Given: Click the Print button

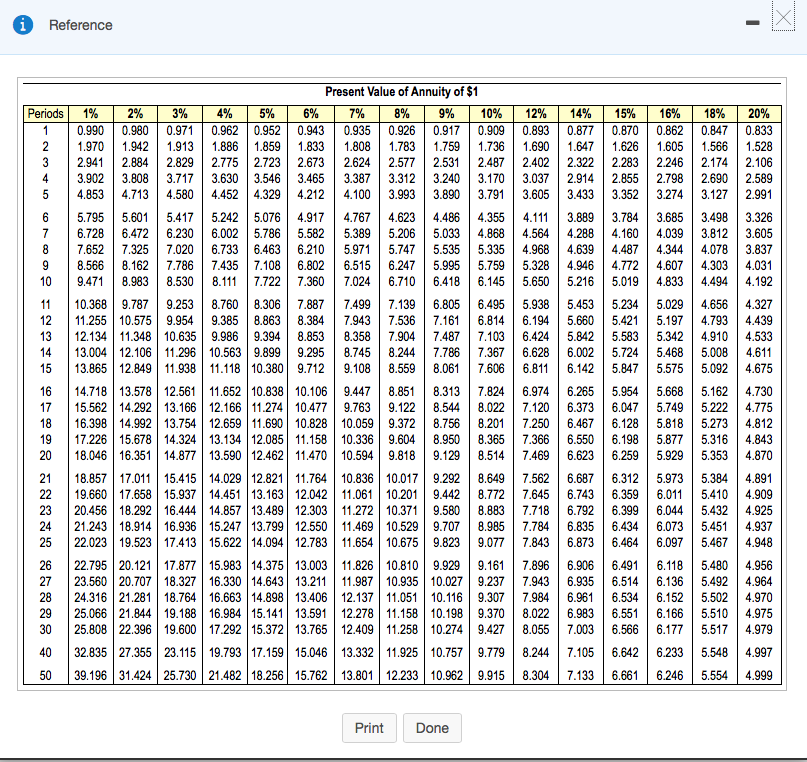Looking at the screenshot, I should [x=369, y=728].
